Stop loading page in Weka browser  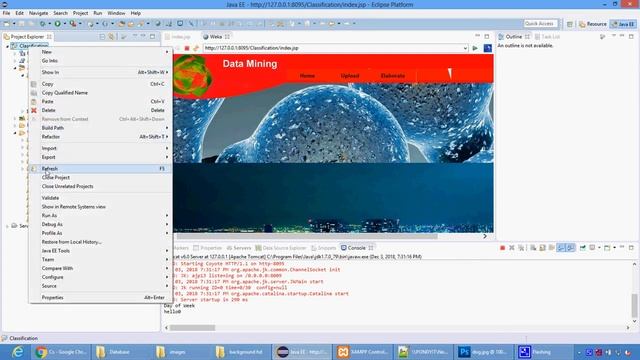pos(187,48)
